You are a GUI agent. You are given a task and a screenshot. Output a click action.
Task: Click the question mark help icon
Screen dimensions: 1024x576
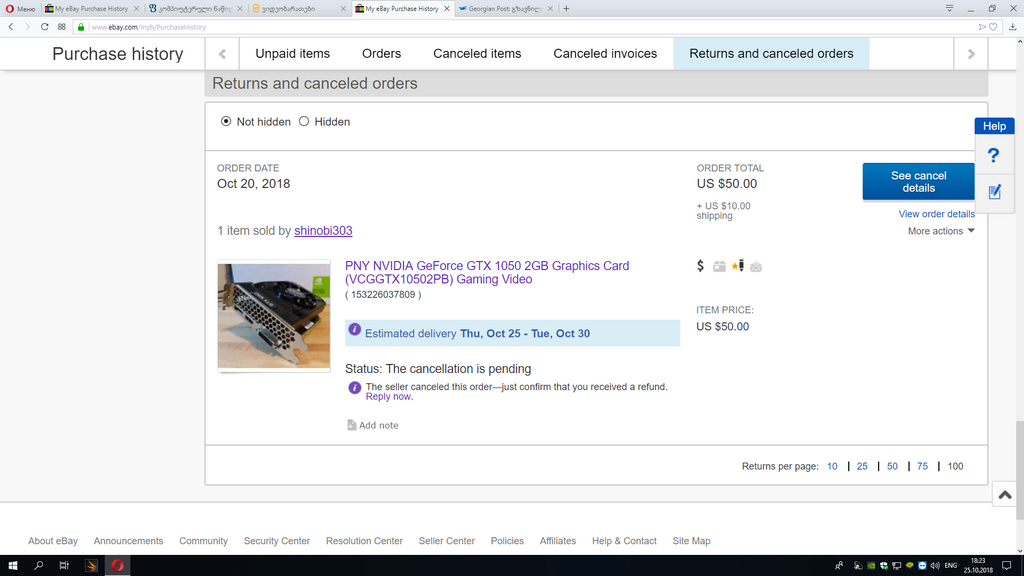tap(994, 155)
